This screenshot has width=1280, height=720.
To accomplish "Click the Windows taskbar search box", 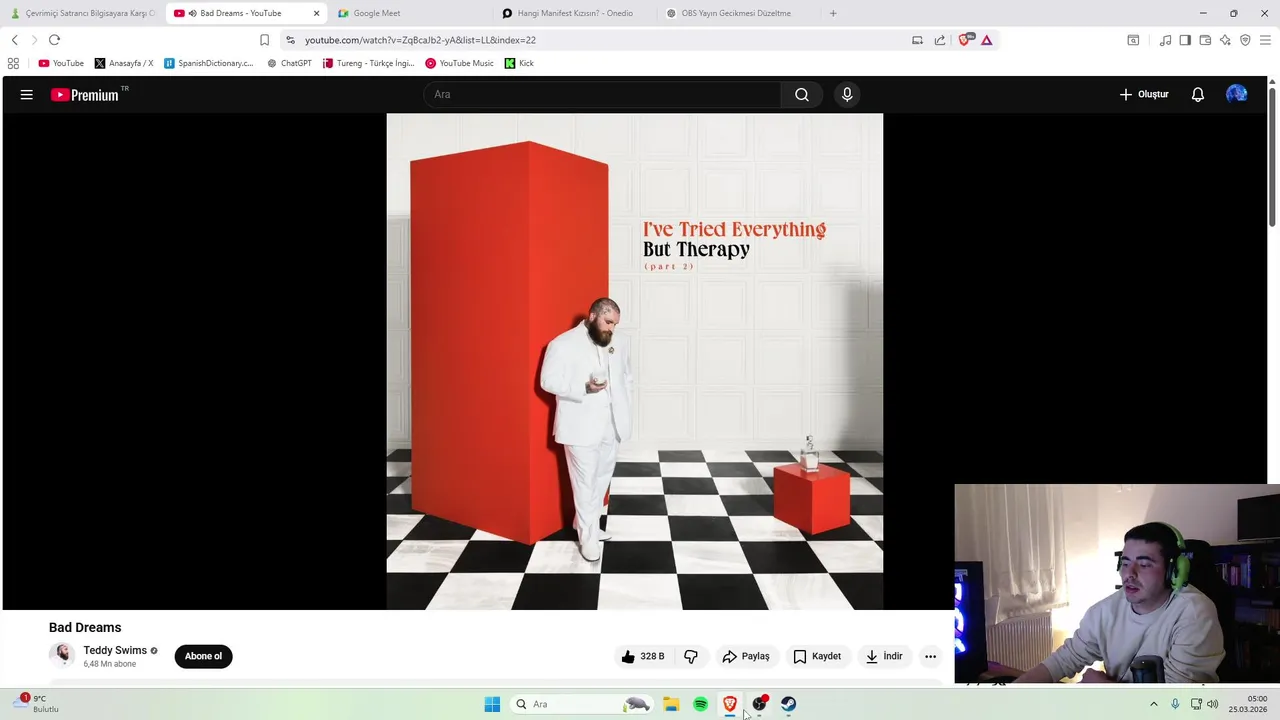I will pos(582,704).
